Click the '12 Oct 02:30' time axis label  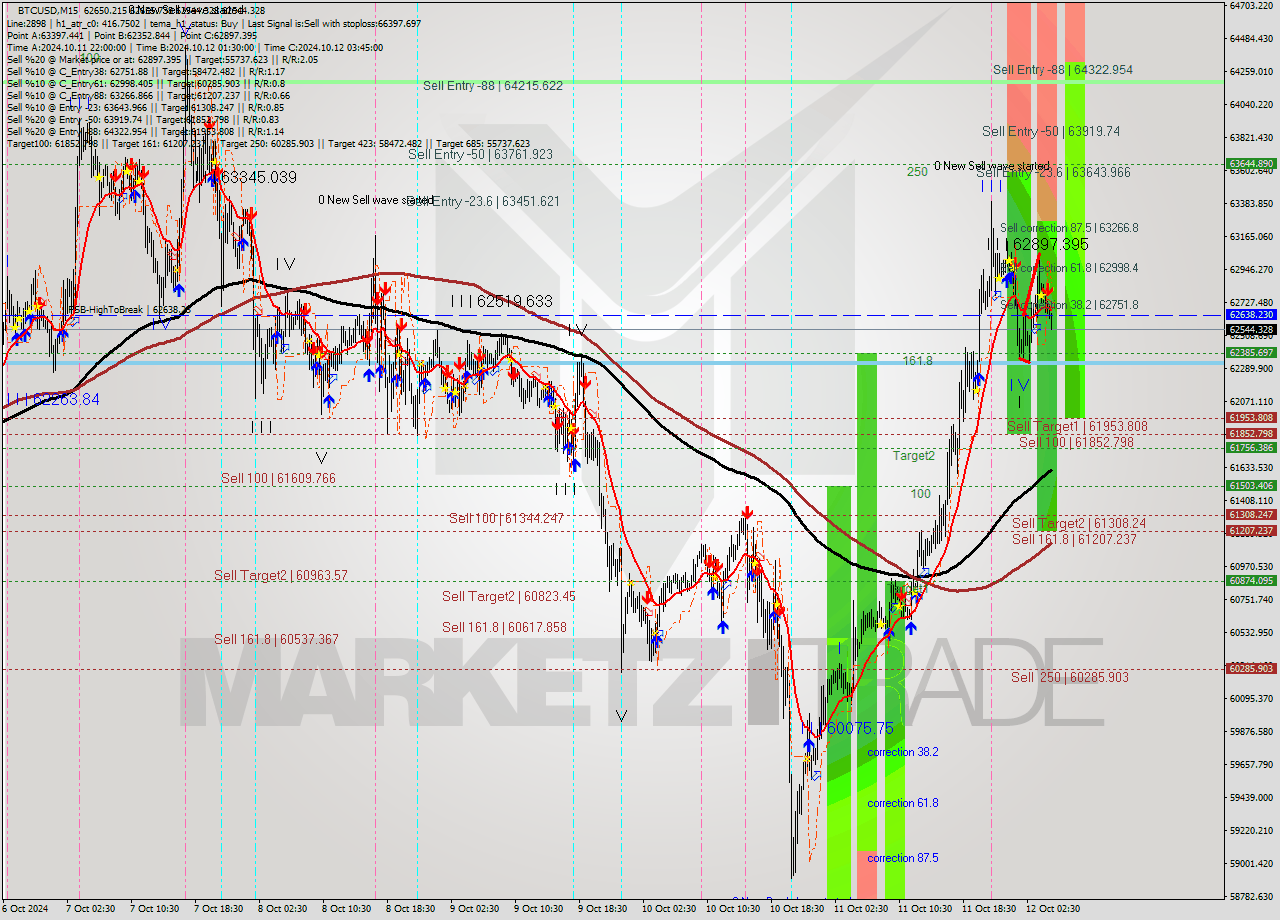coord(1051,909)
